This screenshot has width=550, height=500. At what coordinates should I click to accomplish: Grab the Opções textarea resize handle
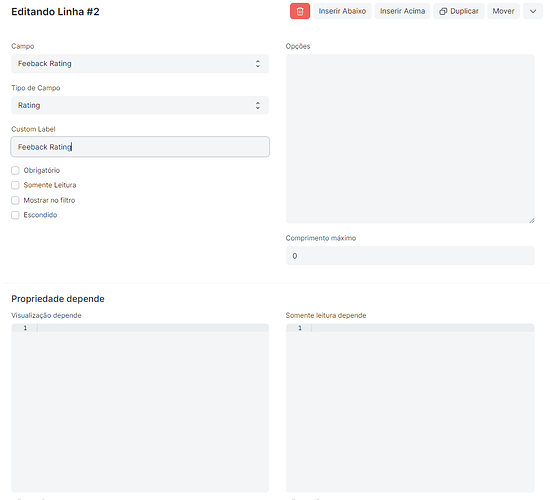[x=532, y=220]
